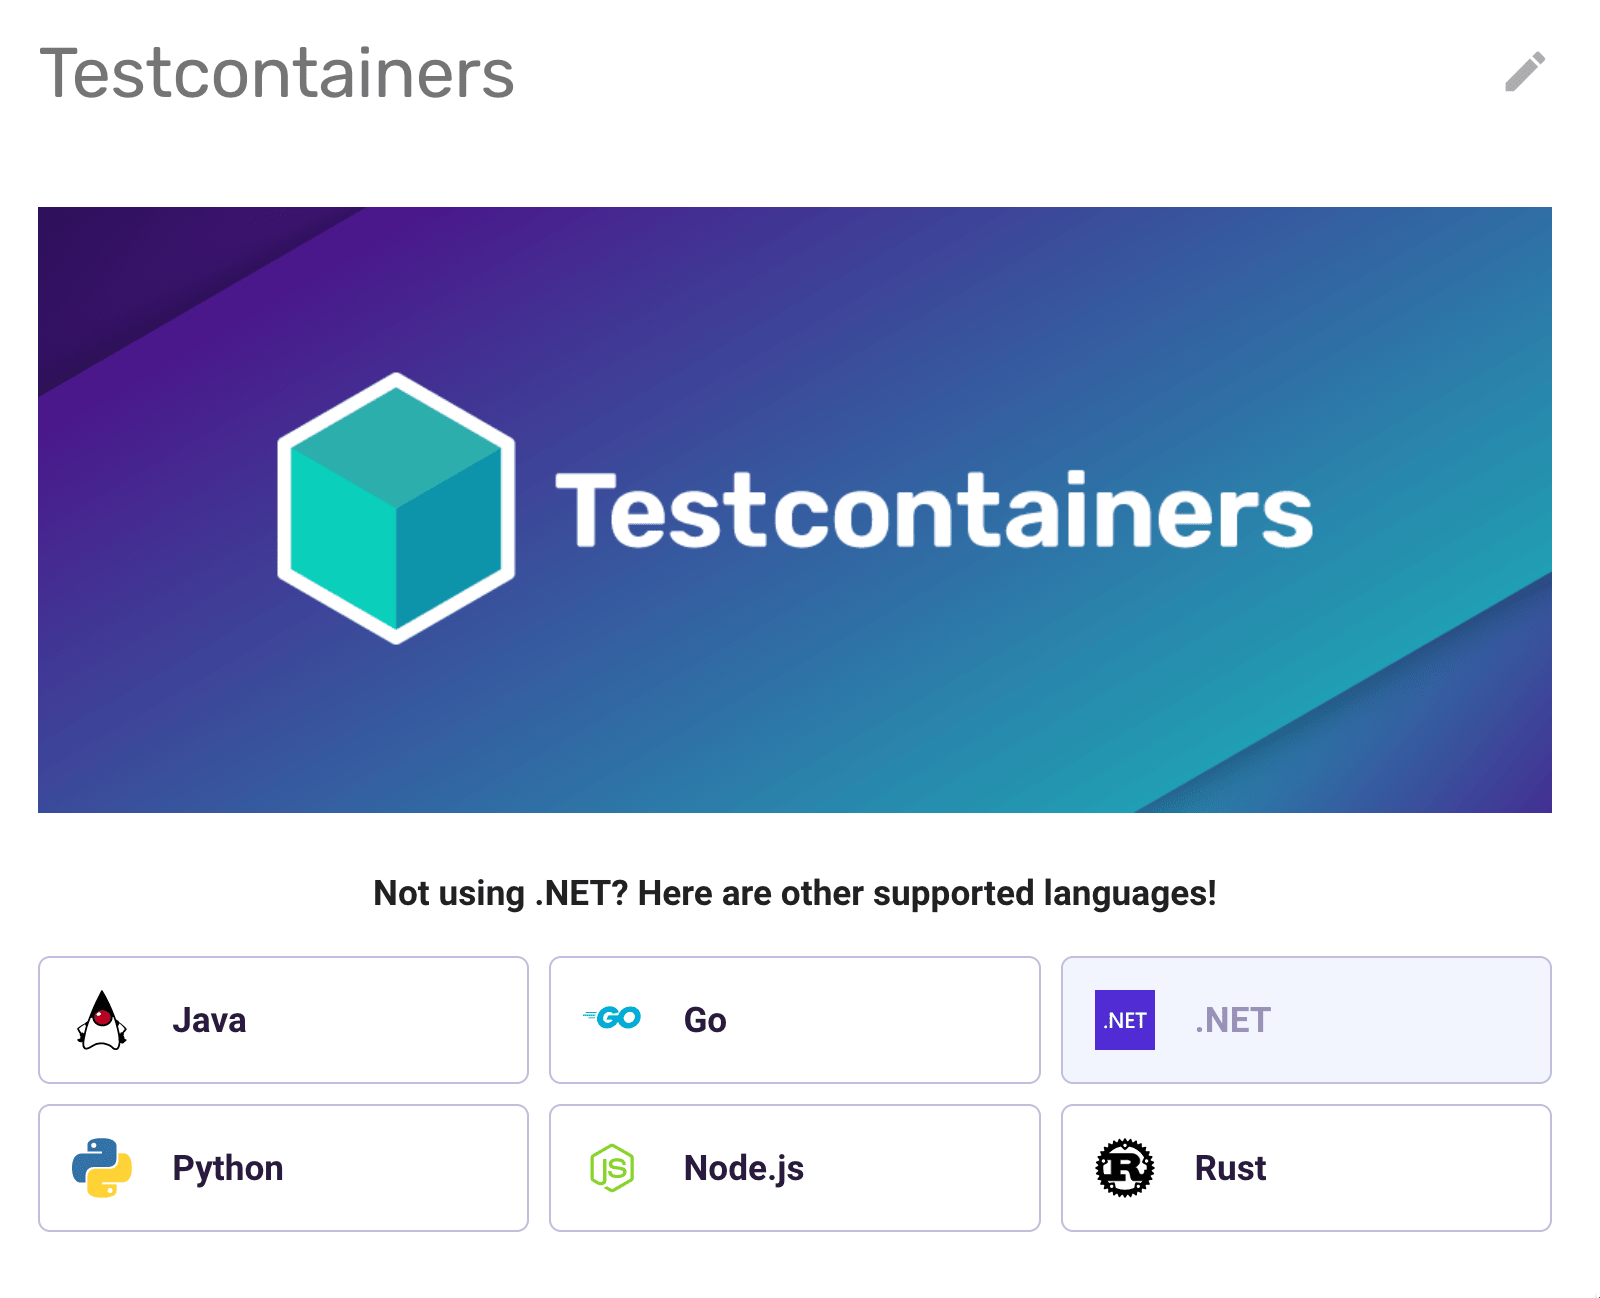Image resolution: width=1600 pixels, height=1298 pixels.
Task: Click the purple .NET logo icon
Action: 1124,1020
